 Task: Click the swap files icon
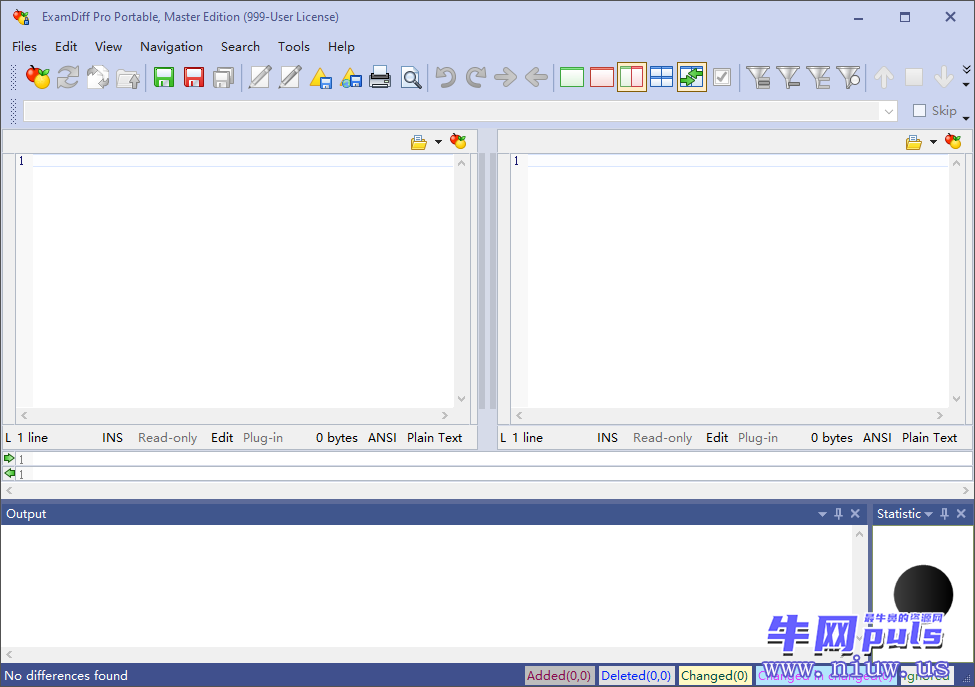tap(98, 78)
